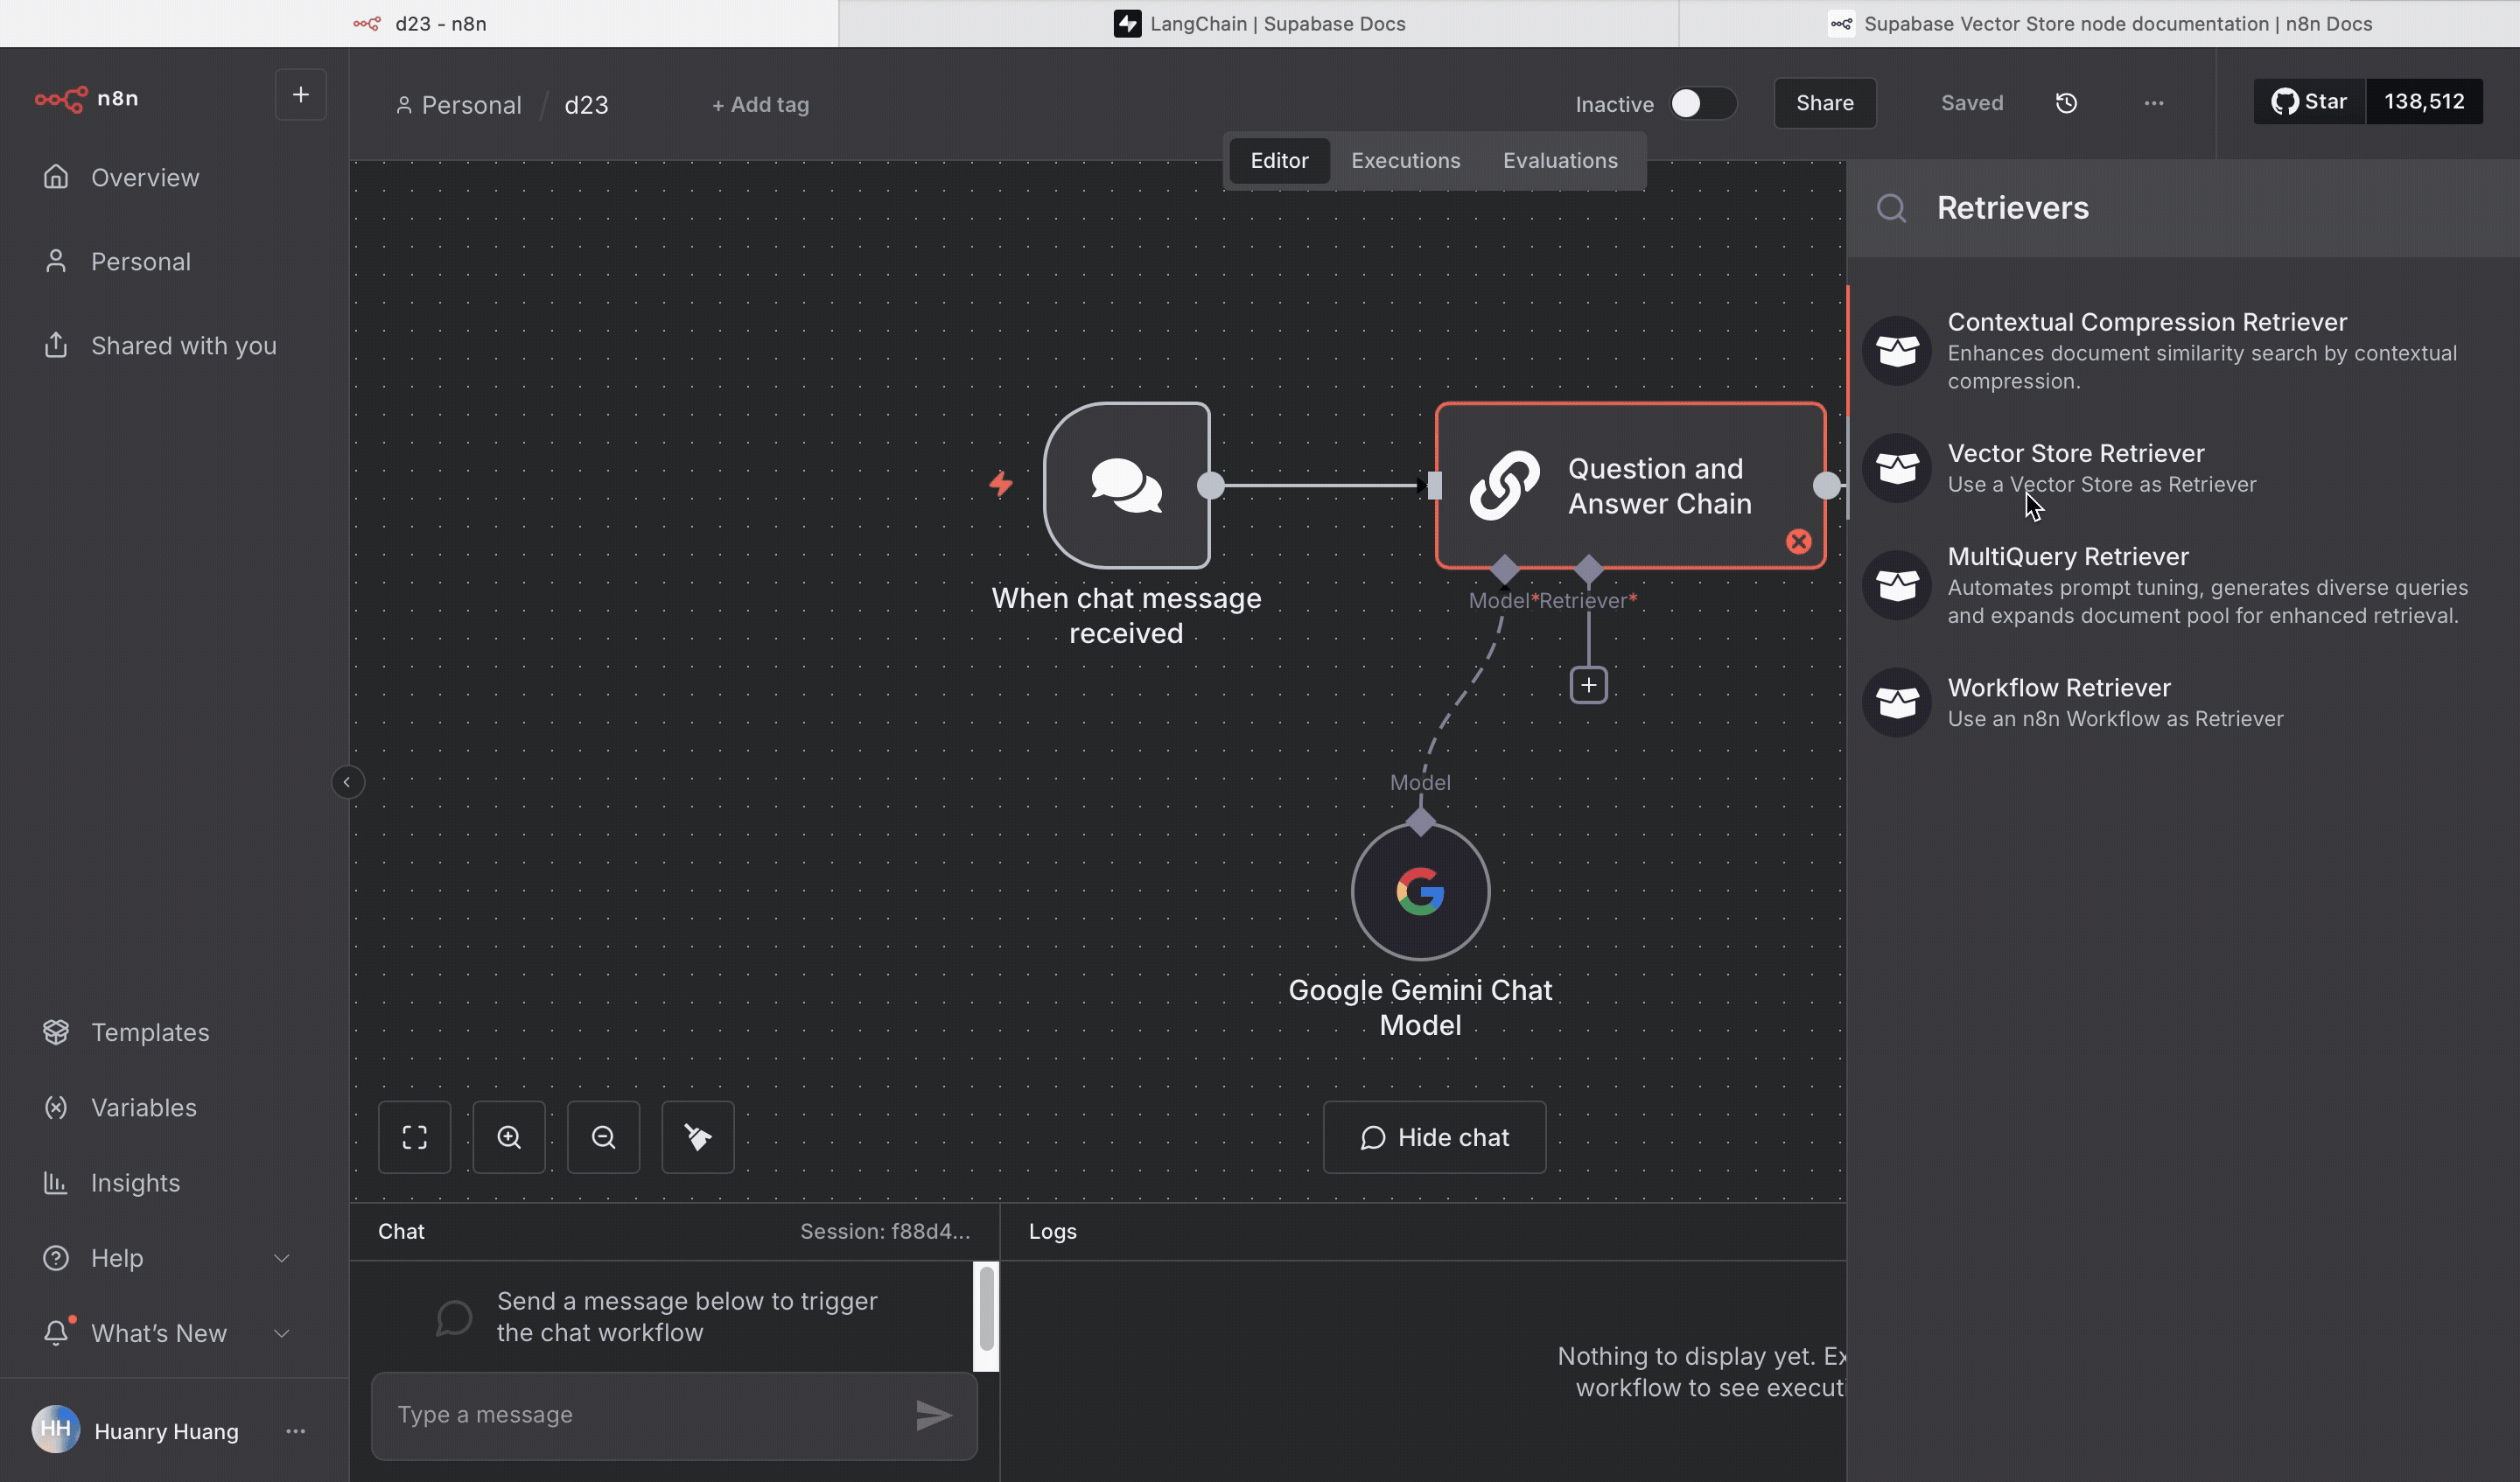Switch to the d23 - n8n browser tab
This screenshot has width=2520, height=1482.
[419, 23]
